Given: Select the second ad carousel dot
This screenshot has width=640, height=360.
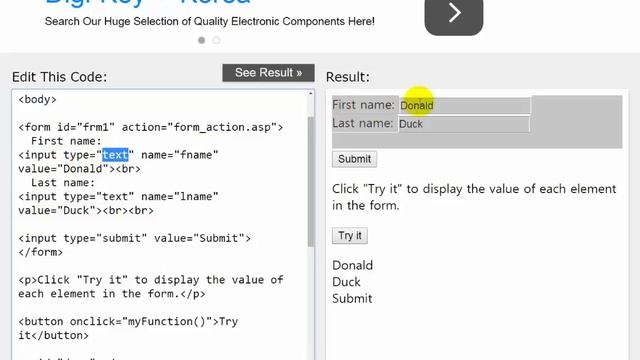Looking at the screenshot, I should (x=217, y=40).
